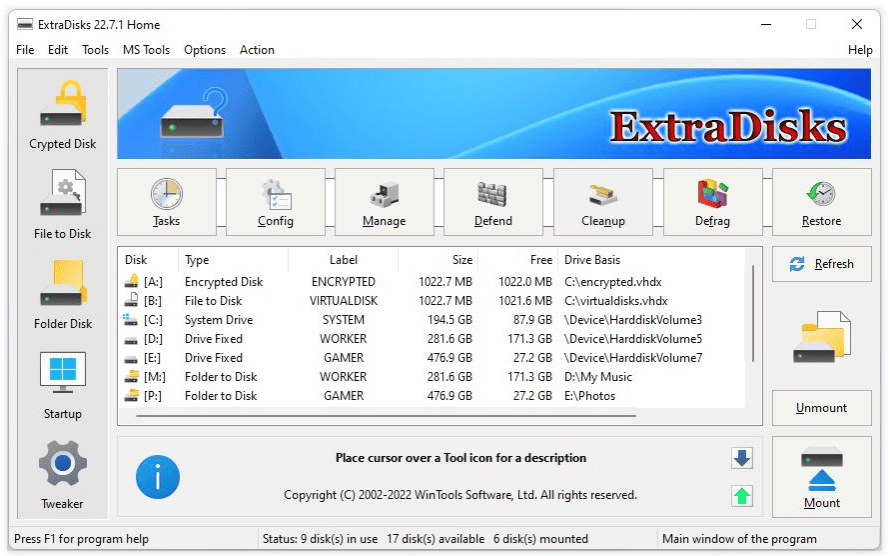Open the Cleanup tool
The width and height of the screenshot is (888, 556).
(x=603, y=202)
